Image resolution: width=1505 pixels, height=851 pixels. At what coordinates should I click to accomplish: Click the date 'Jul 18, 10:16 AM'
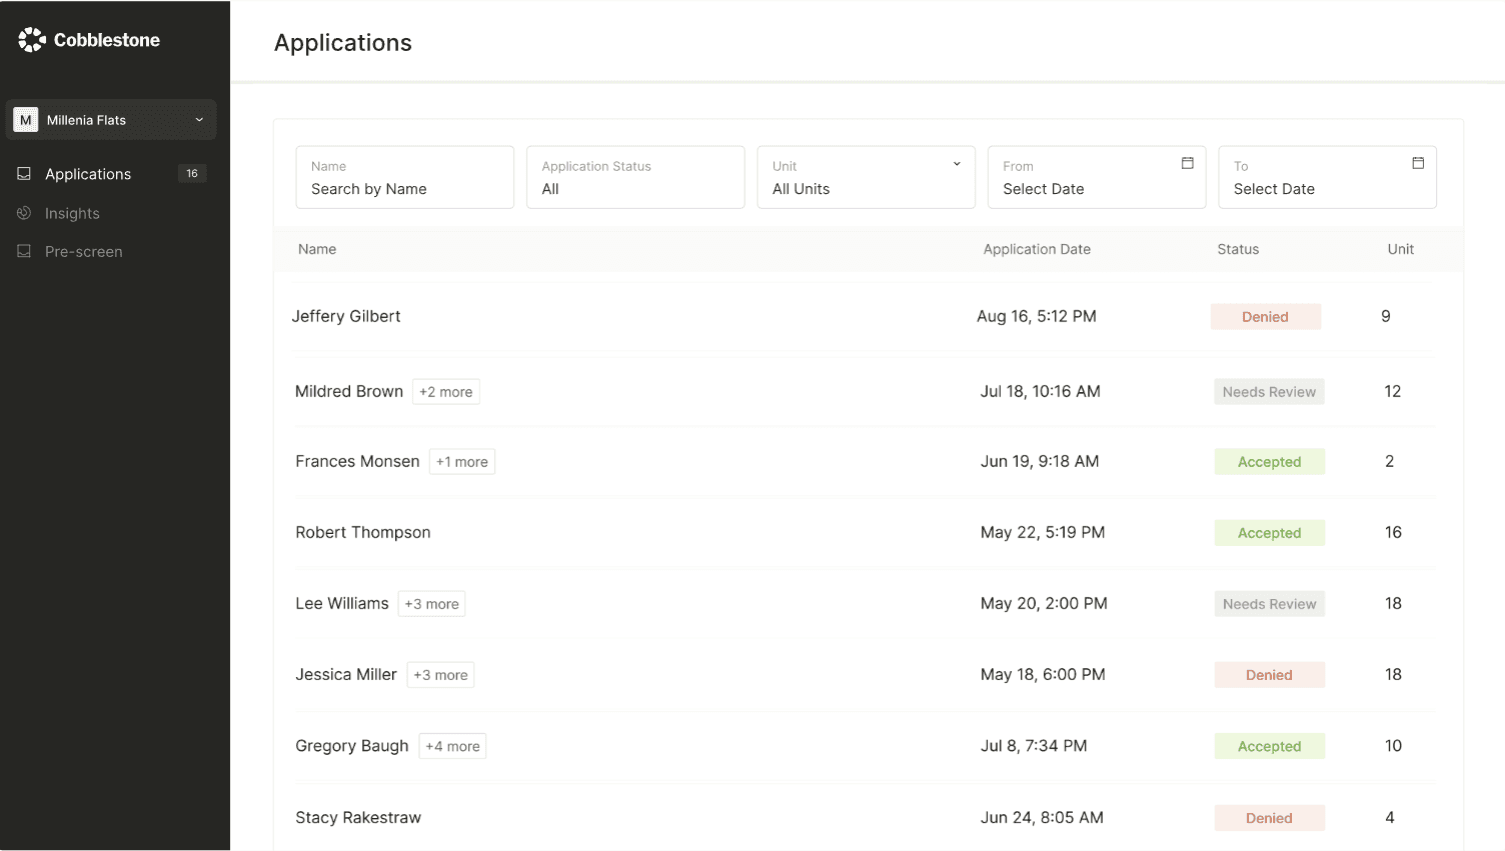coord(1040,391)
